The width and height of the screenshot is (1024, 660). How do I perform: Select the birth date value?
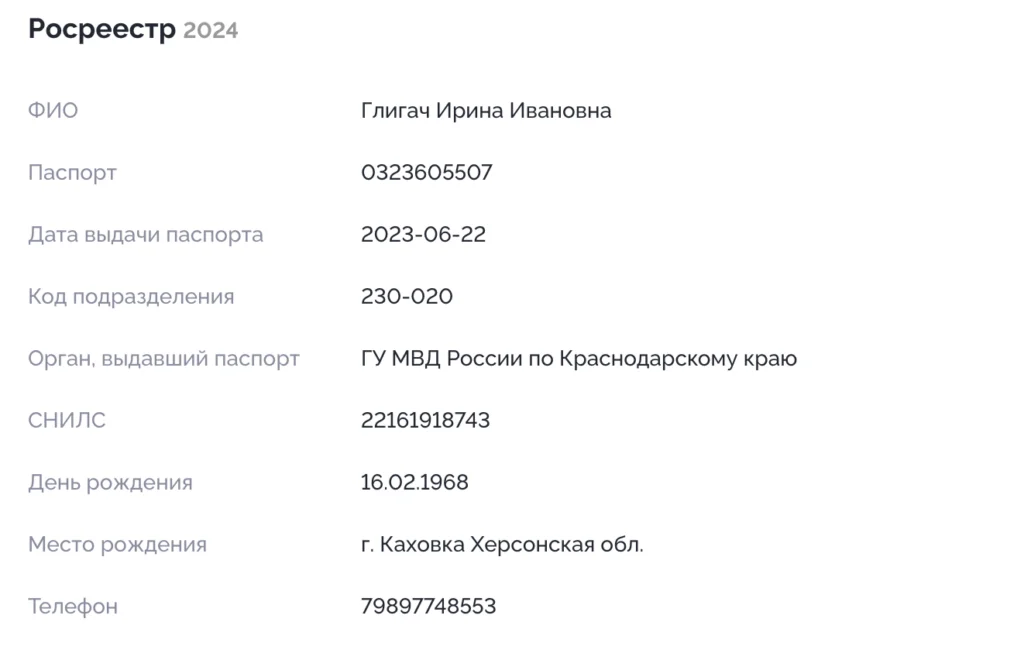click(x=415, y=482)
